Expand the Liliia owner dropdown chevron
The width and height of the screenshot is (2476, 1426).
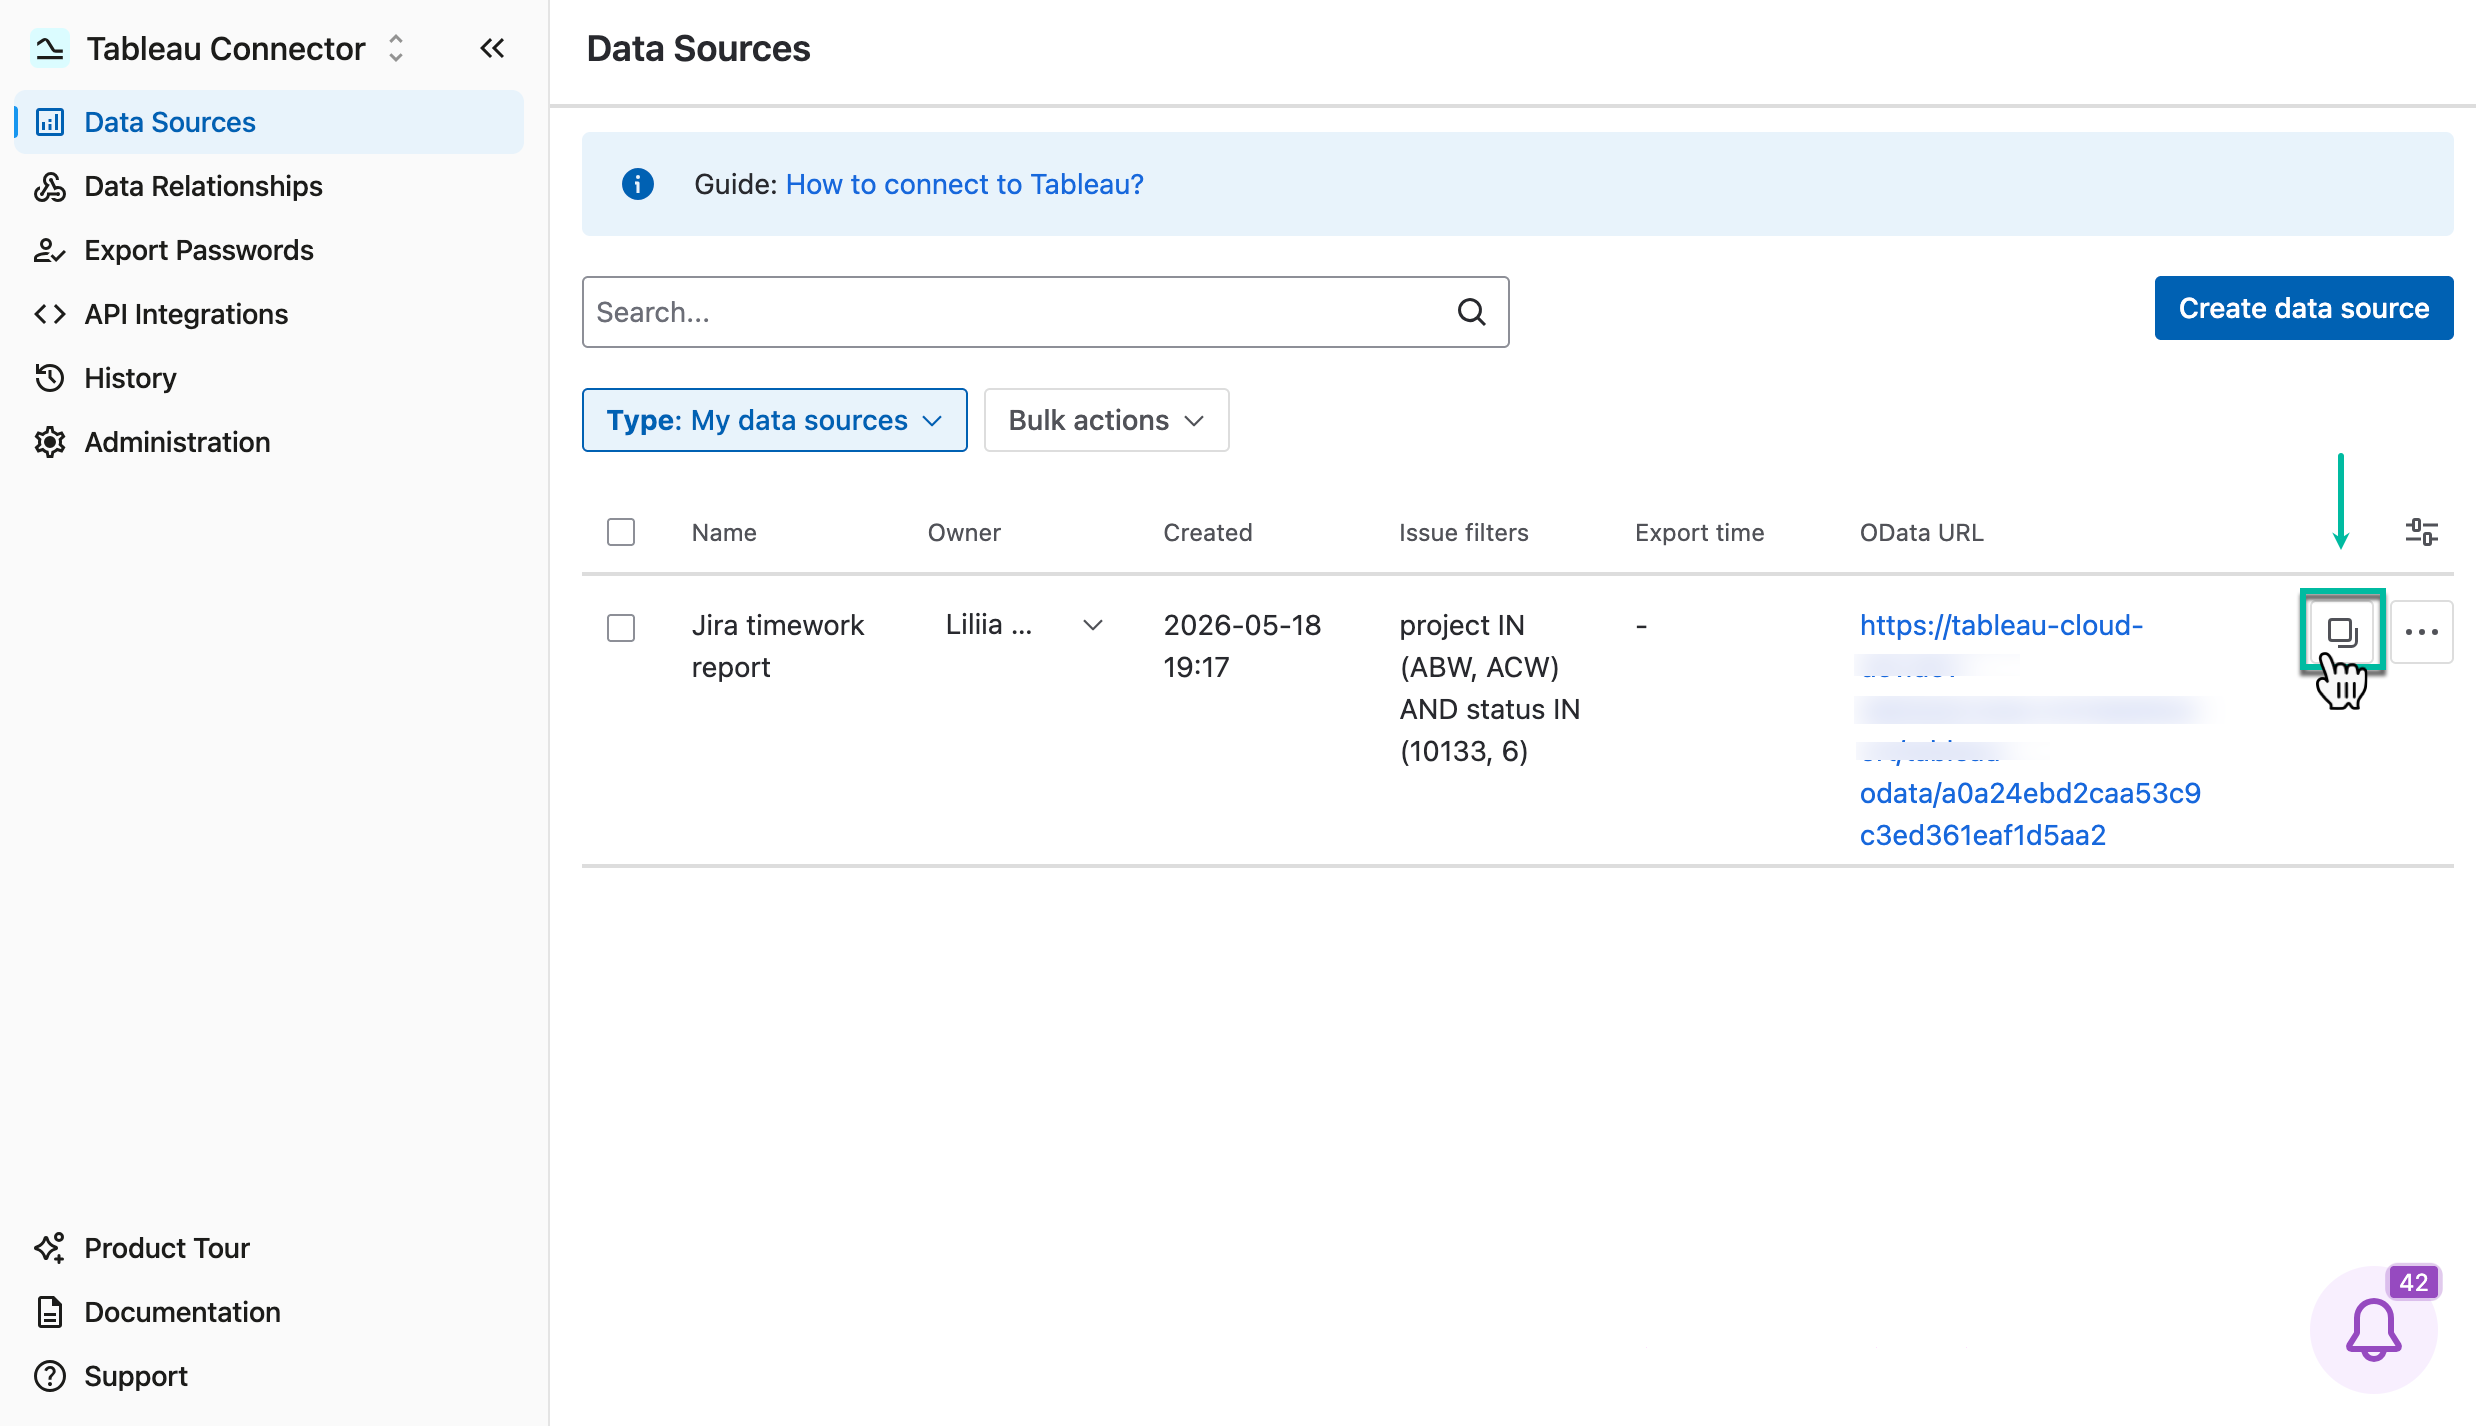[1093, 625]
